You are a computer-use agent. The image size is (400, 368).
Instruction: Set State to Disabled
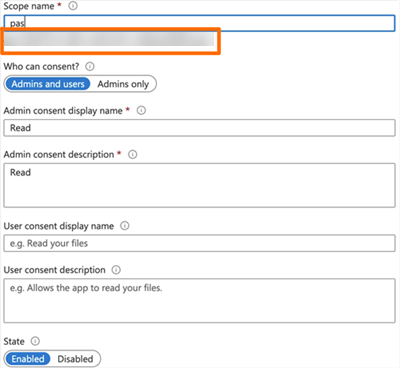[x=75, y=359]
